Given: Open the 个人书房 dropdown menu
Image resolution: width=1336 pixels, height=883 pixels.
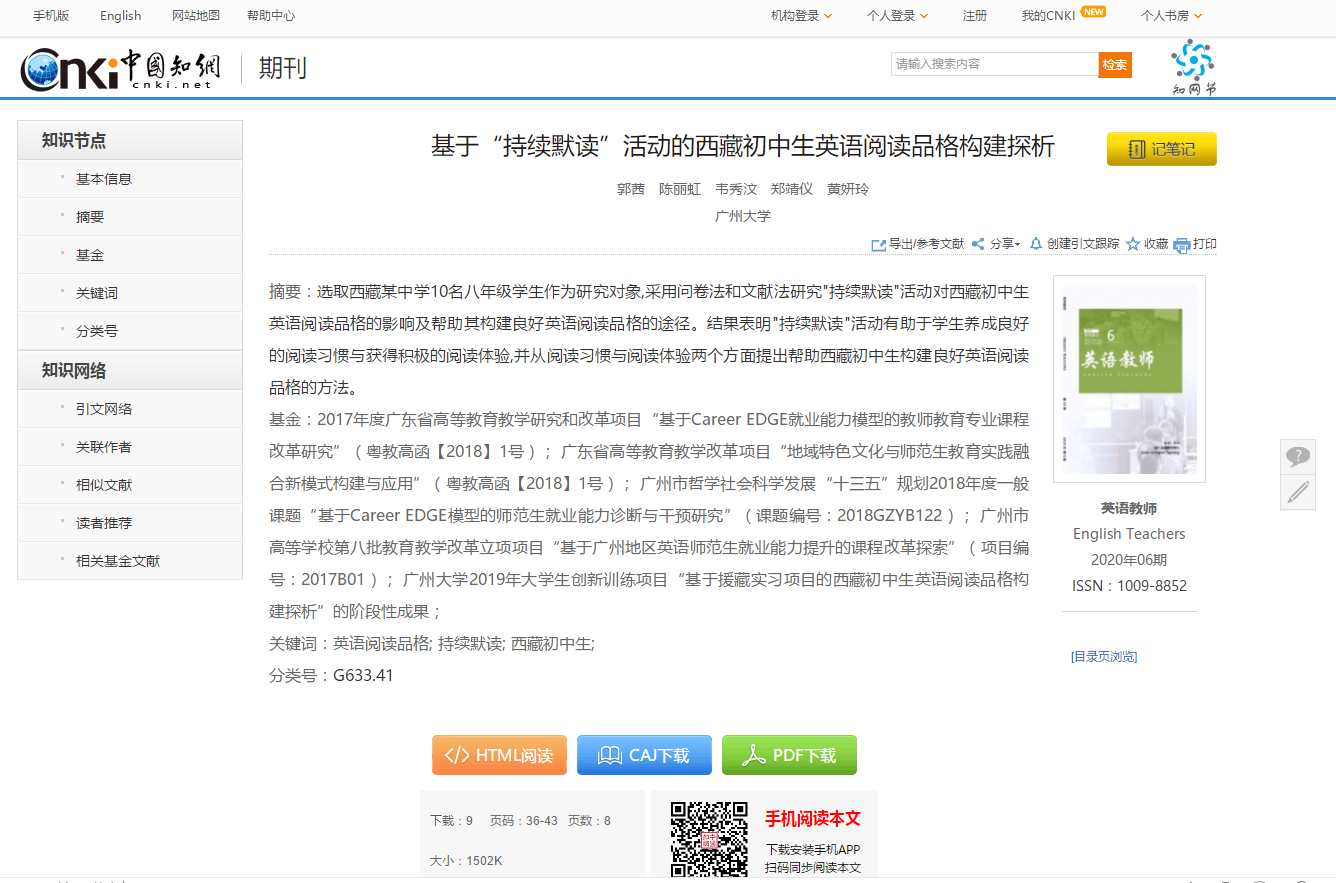Looking at the screenshot, I should (1171, 16).
